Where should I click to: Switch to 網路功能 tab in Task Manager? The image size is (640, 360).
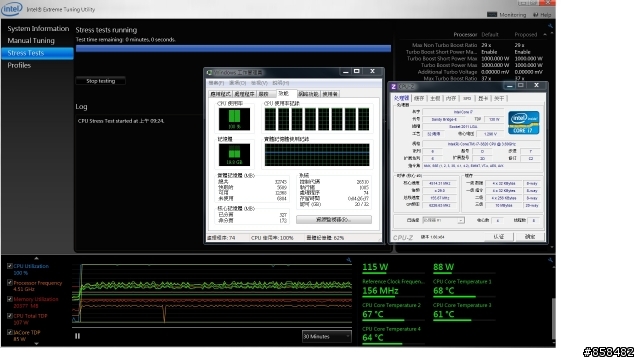pyautogui.click(x=308, y=94)
